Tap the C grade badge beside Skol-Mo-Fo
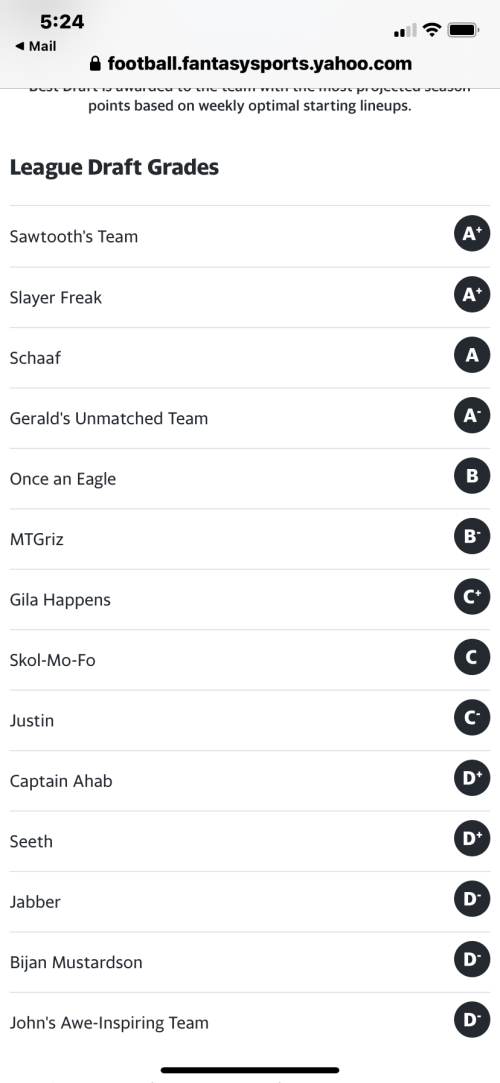 pyautogui.click(x=472, y=657)
